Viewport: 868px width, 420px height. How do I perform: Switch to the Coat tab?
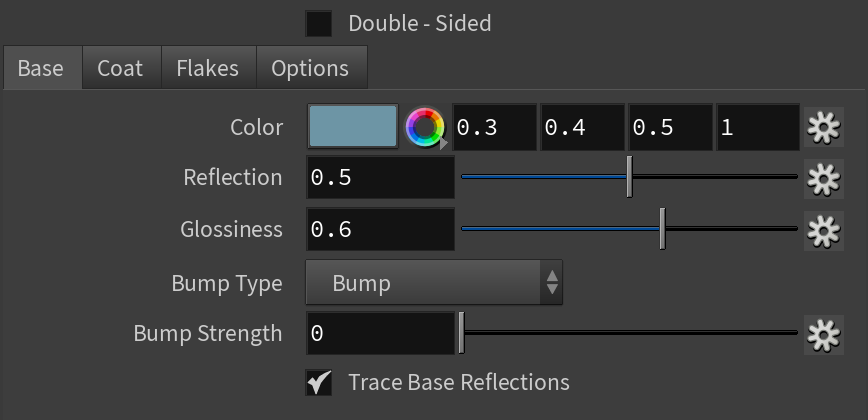120,68
